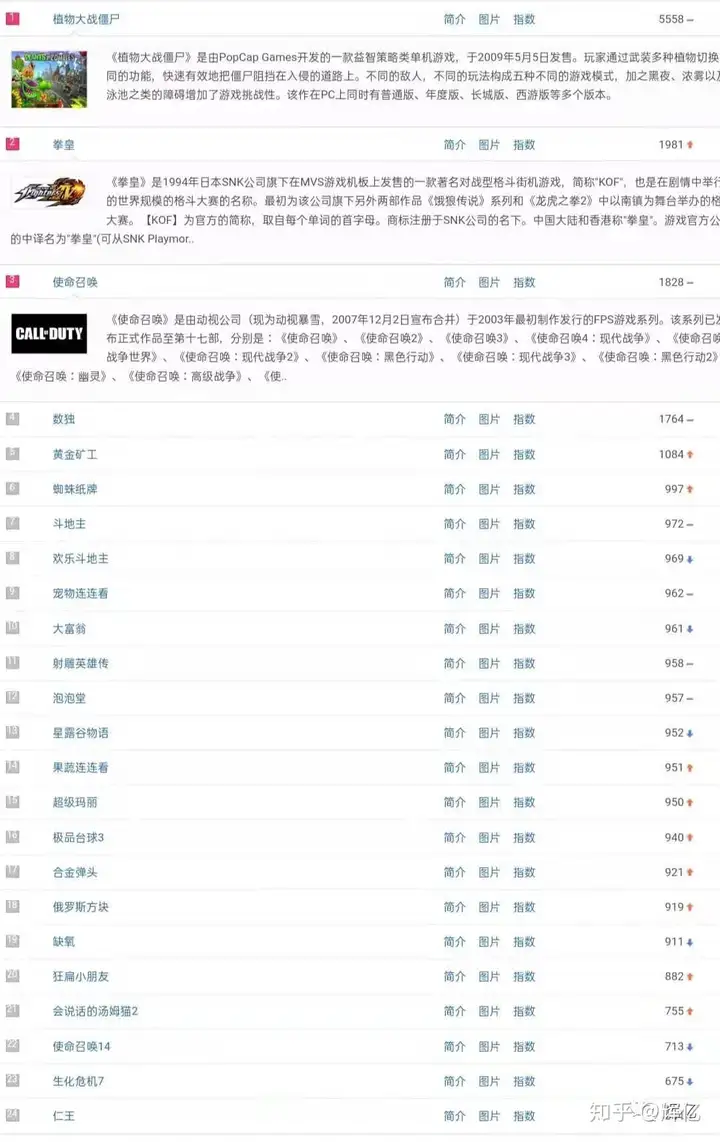Open the 射雕英雄传 entry

tap(80, 663)
